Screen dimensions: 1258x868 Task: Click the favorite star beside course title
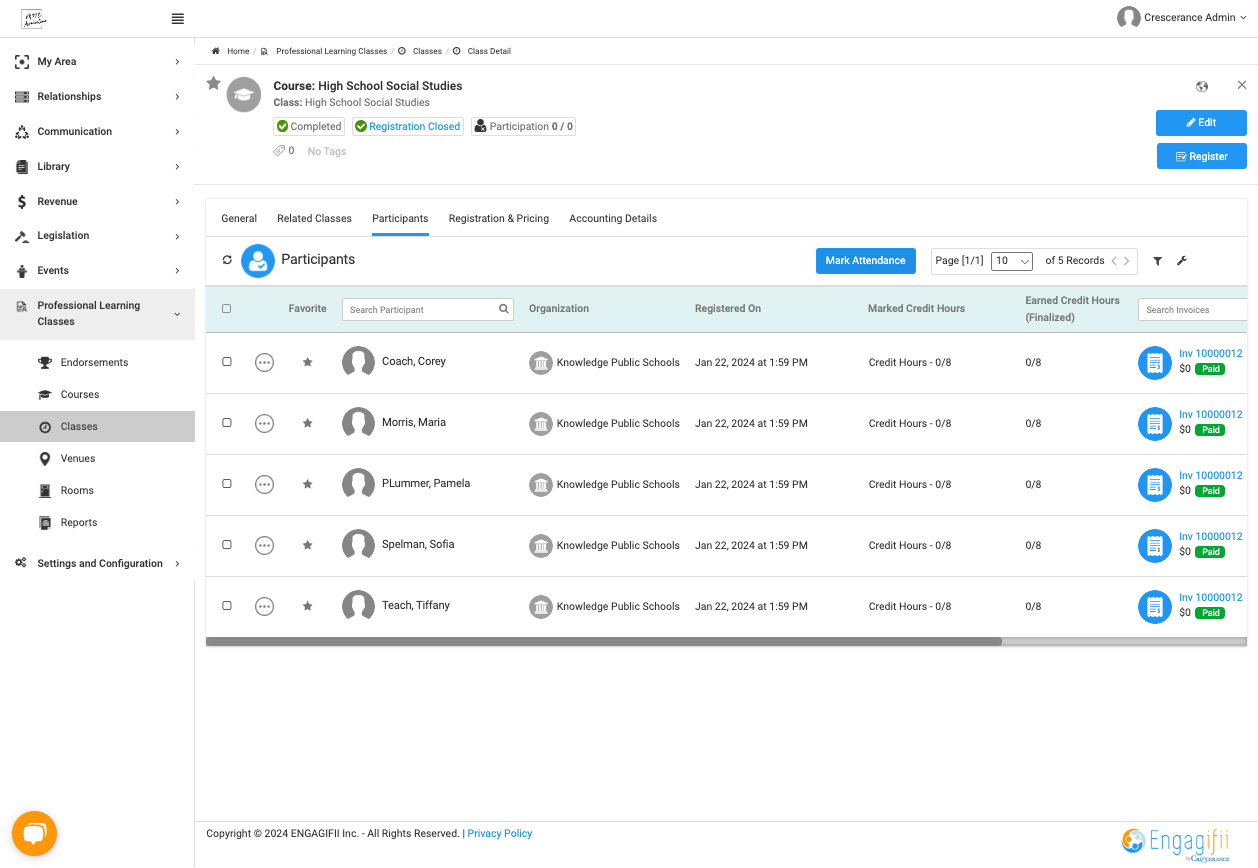click(x=213, y=83)
